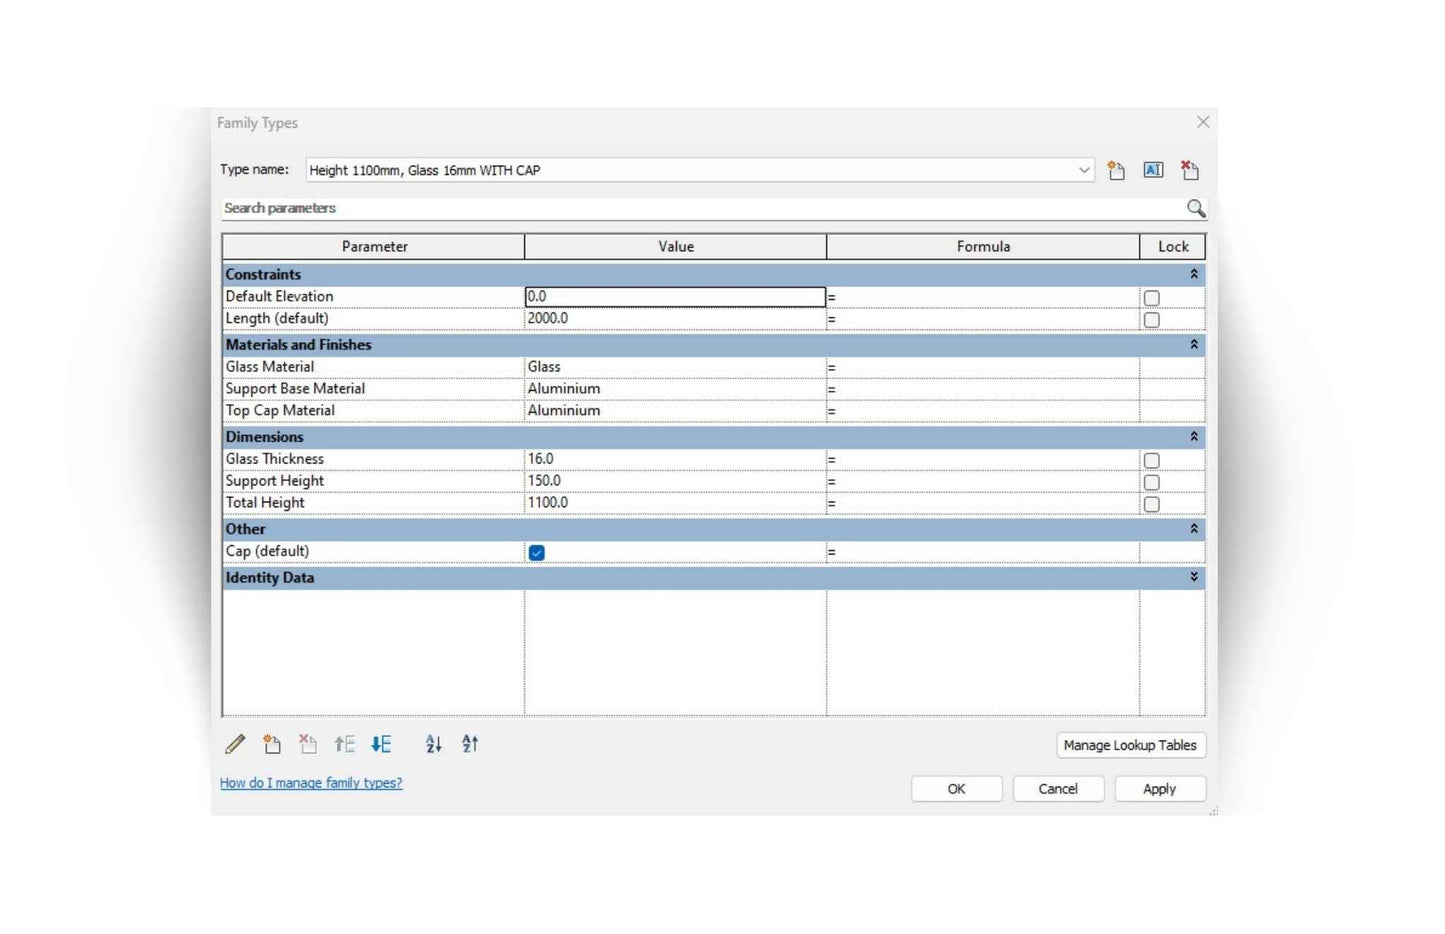Select the Glass Thickness parameter name
1445x934 pixels.
click(275, 459)
